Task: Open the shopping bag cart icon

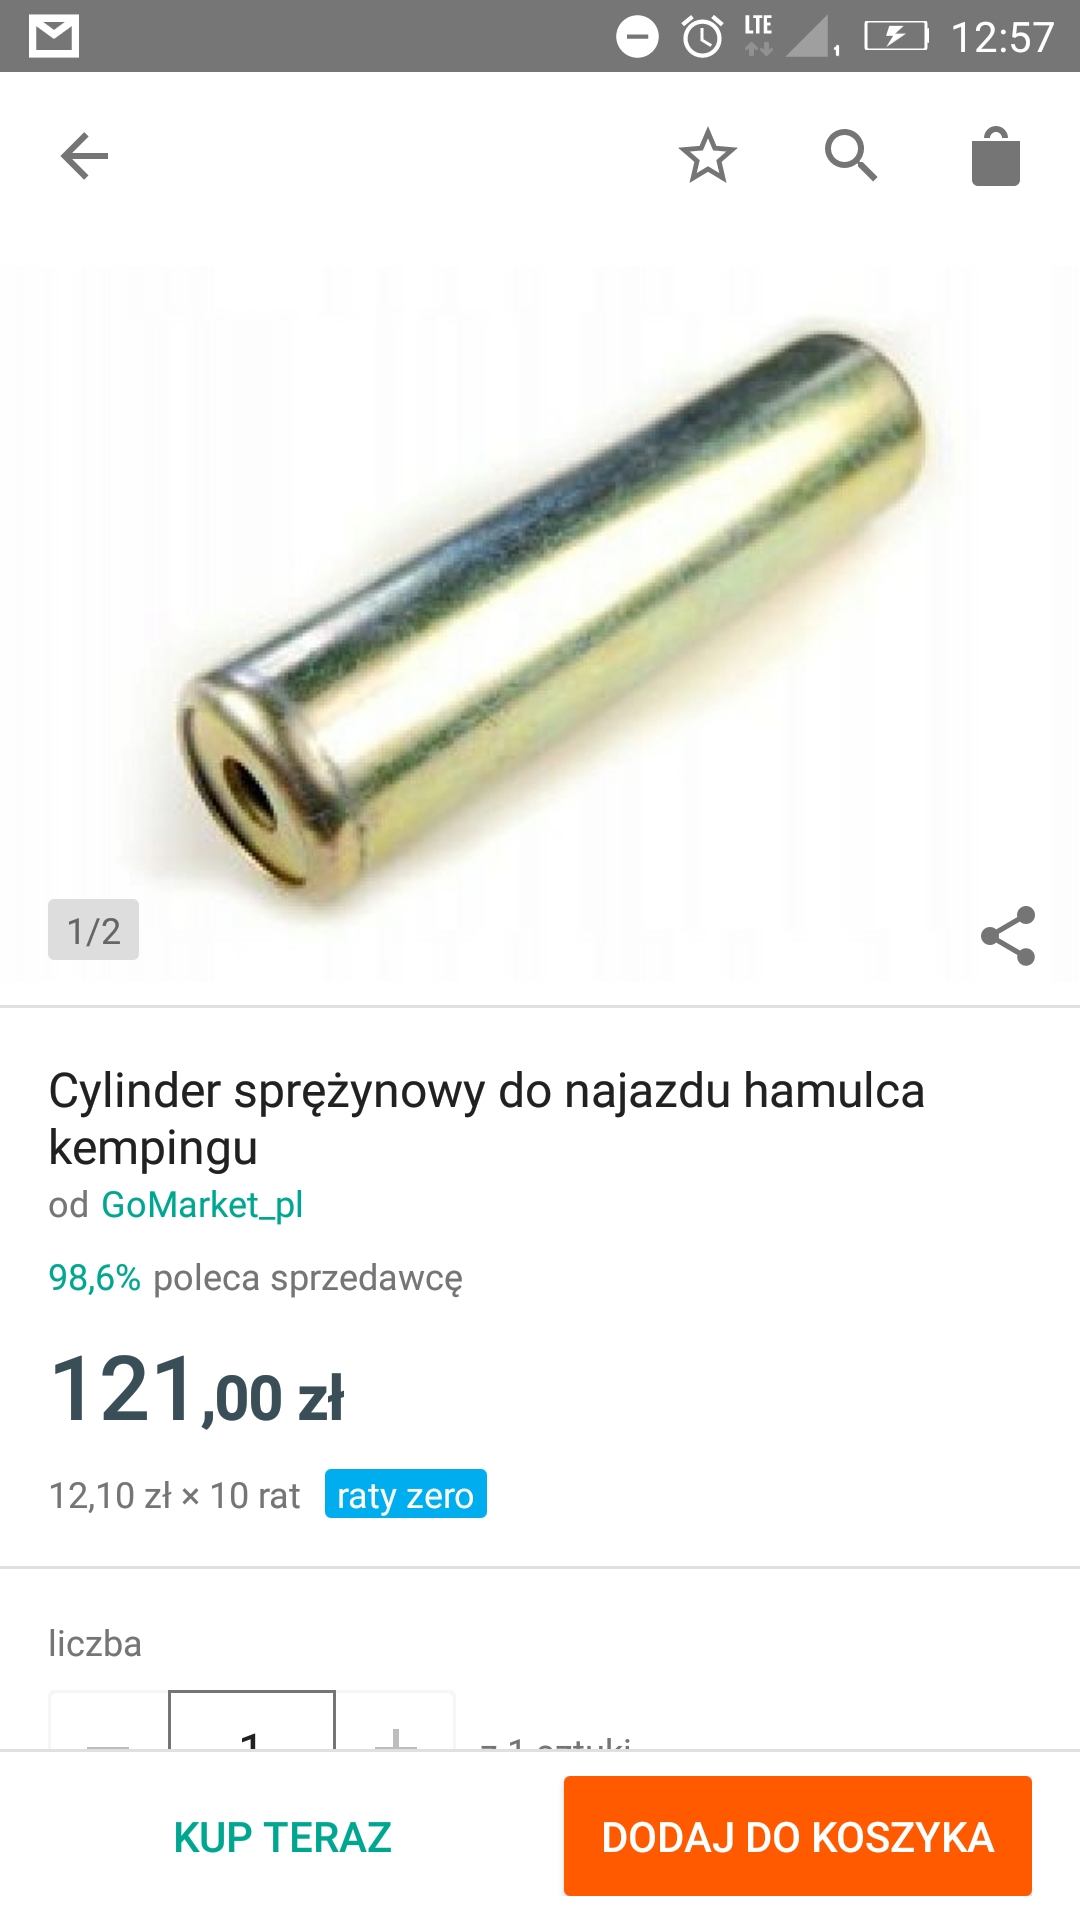Action: (x=996, y=156)
